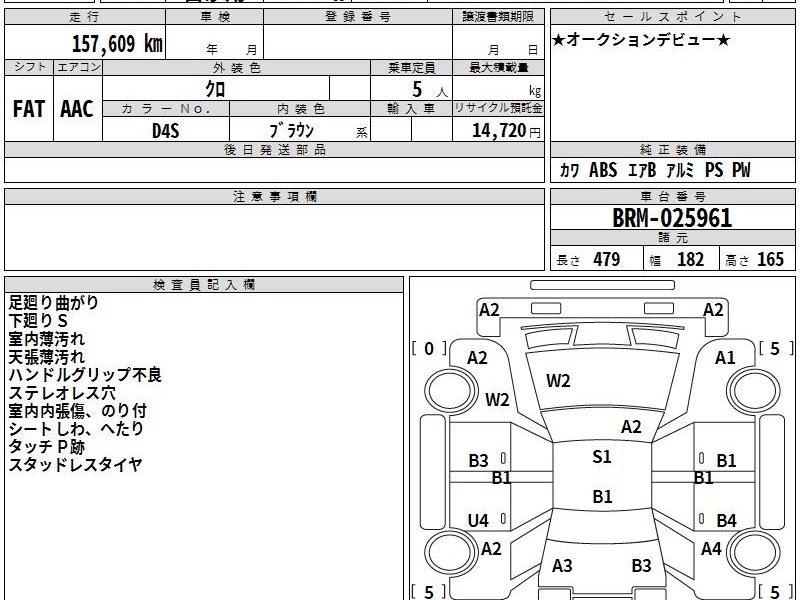Screen dimensions: 800x600
Task: Select the recycle deposit 14,720円
Action: point(506,131)
